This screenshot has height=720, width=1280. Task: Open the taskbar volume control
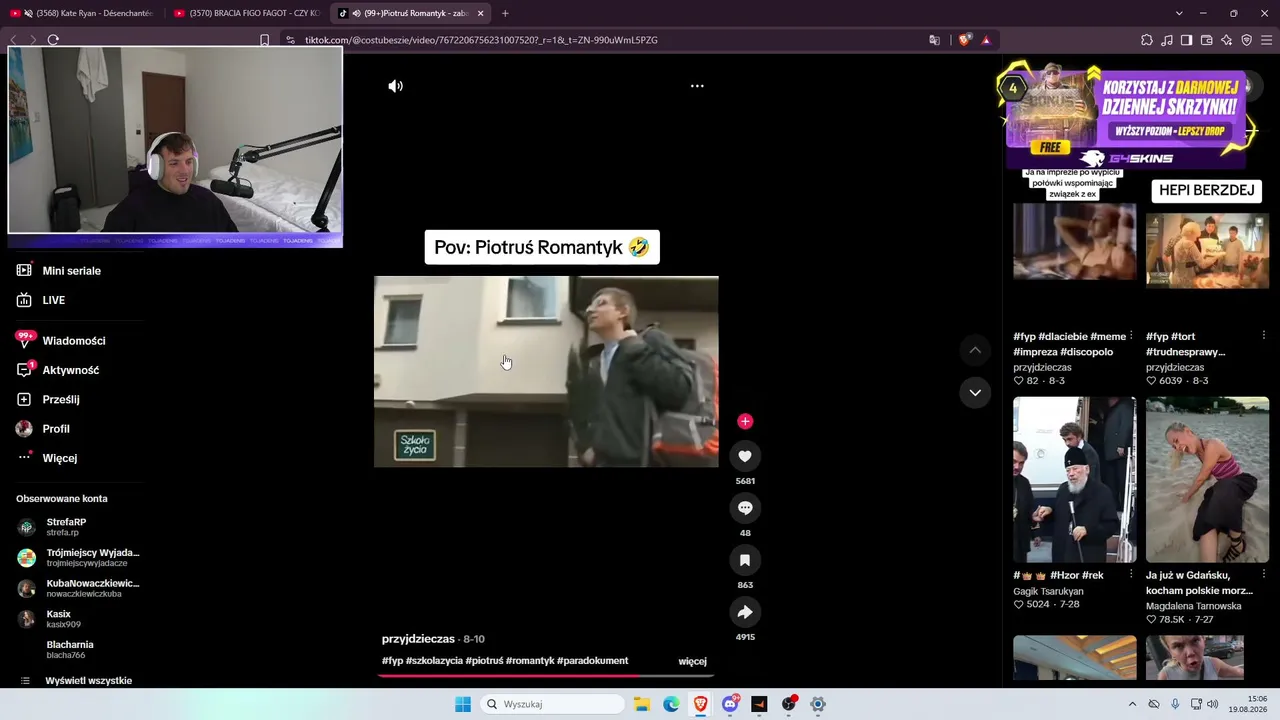[1213, 704]
